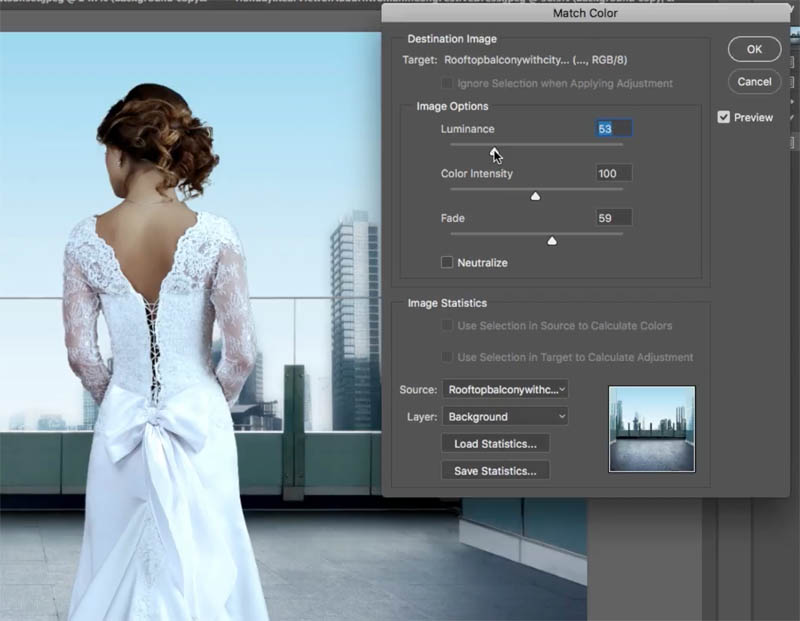Image resolution: width=800 pixels, height=621 pixels.
Task: Check Use Selection in Target to Calculate Adjustment
Action: 447,357
